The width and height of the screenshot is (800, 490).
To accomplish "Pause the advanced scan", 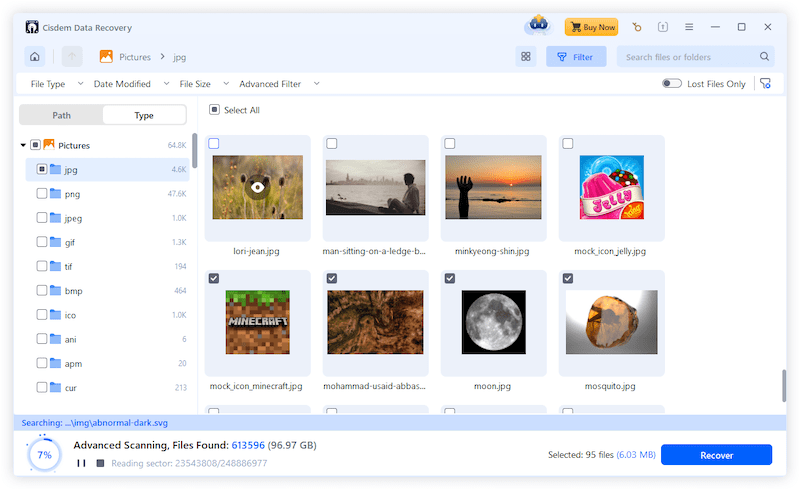I will pos(80,464).
